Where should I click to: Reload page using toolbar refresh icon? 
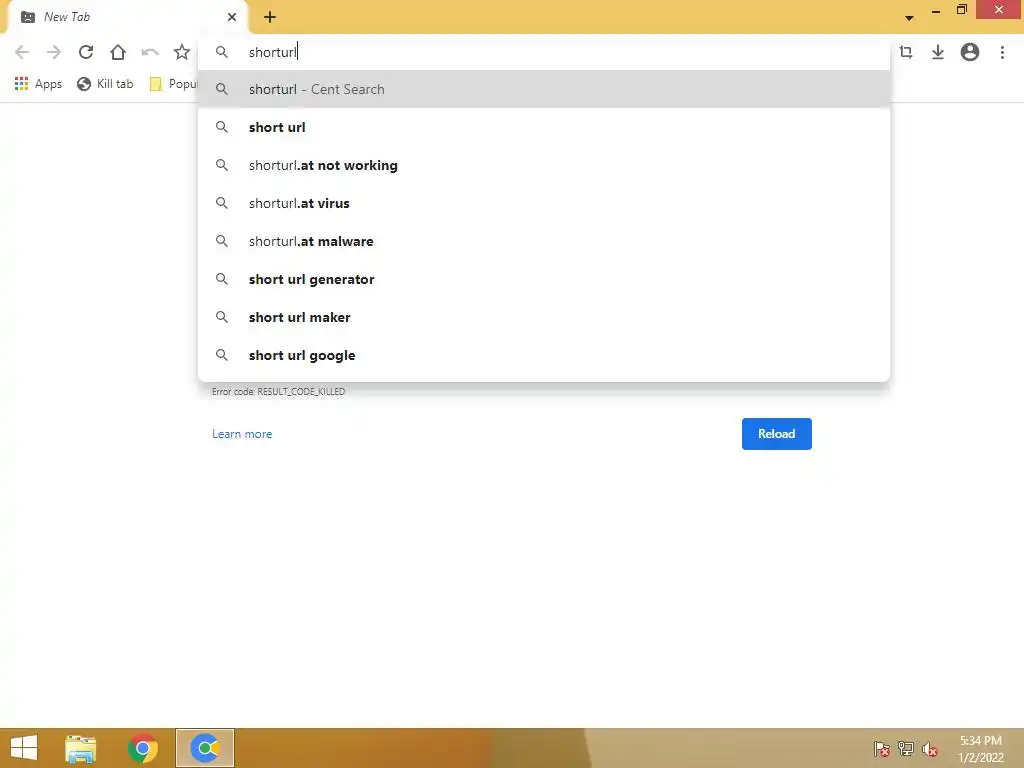(86, 52)
